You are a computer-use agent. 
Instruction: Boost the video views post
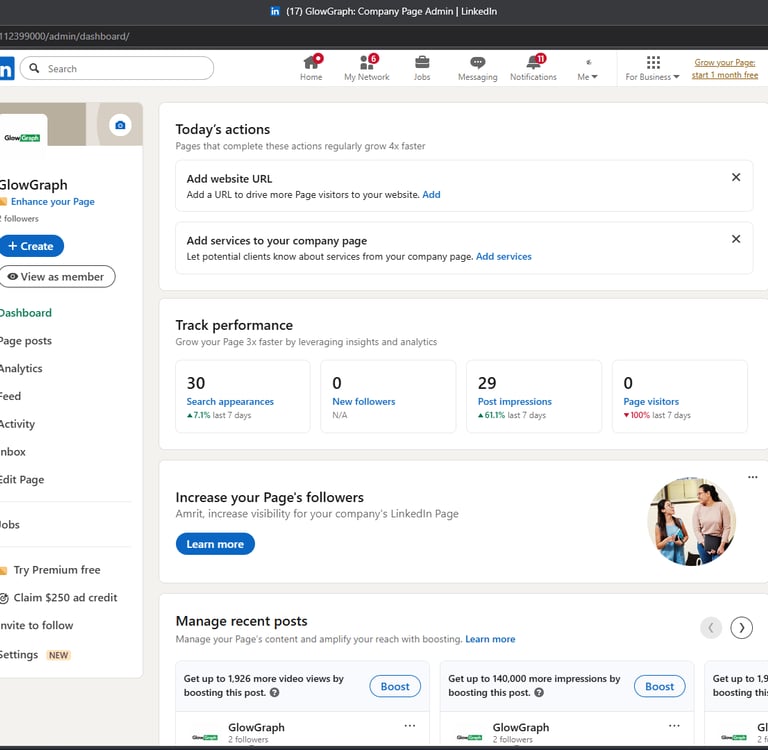[x=395, y=686]
